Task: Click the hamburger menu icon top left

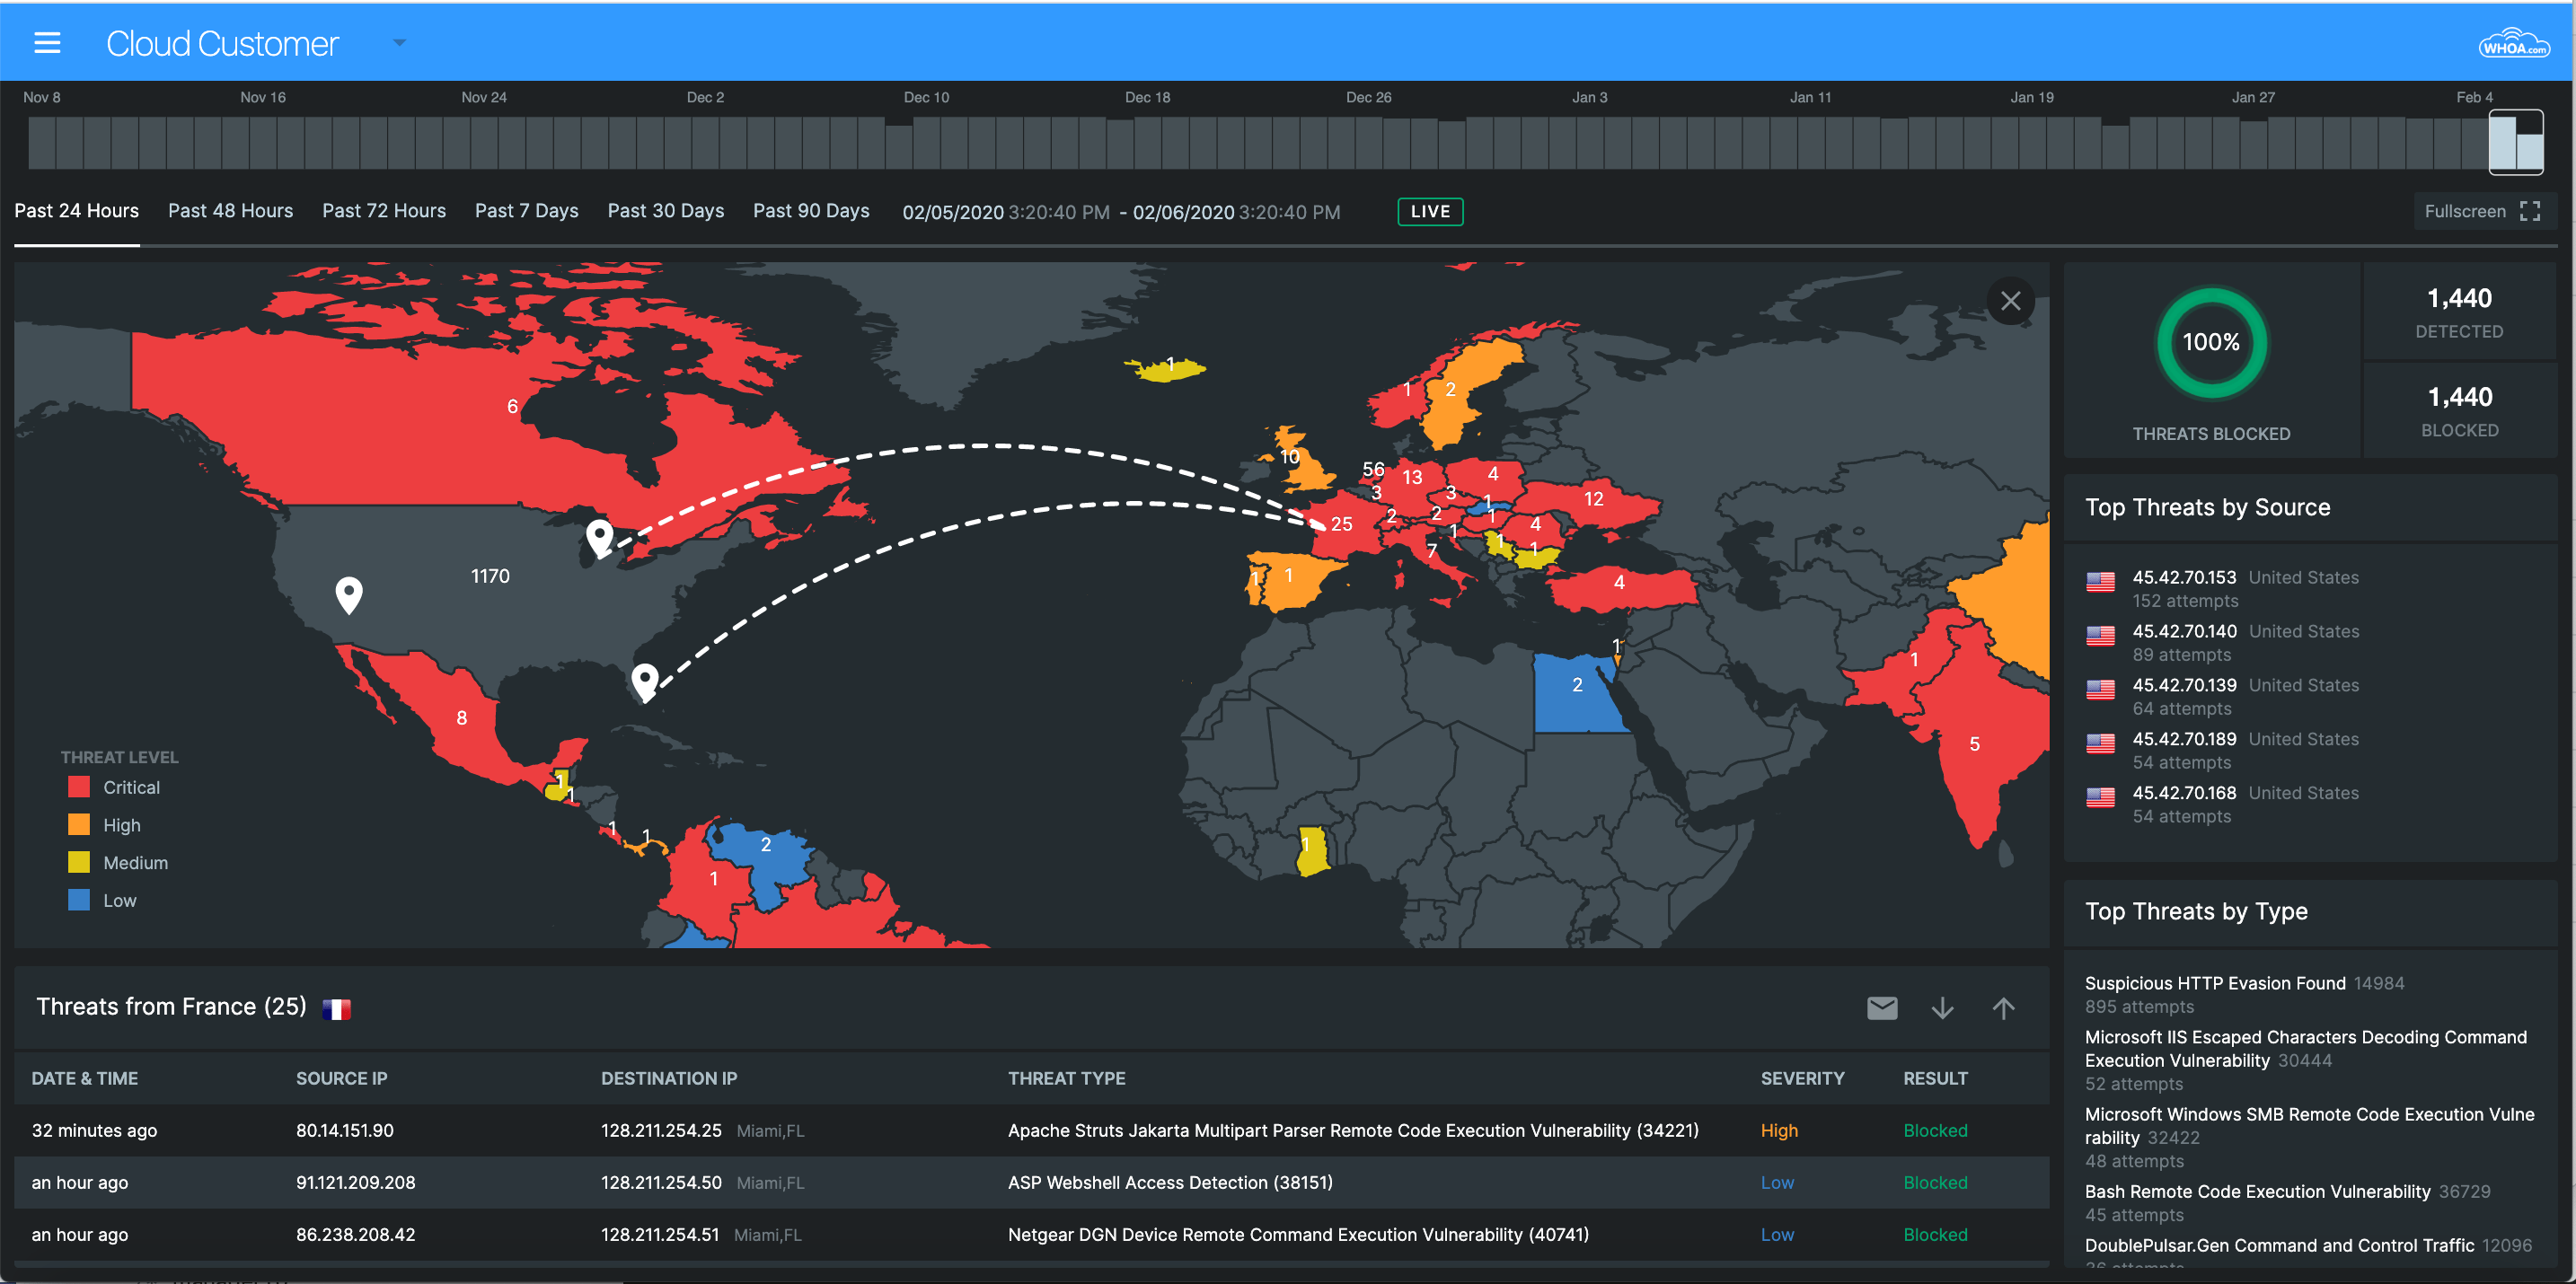Action: pos(46,40)
